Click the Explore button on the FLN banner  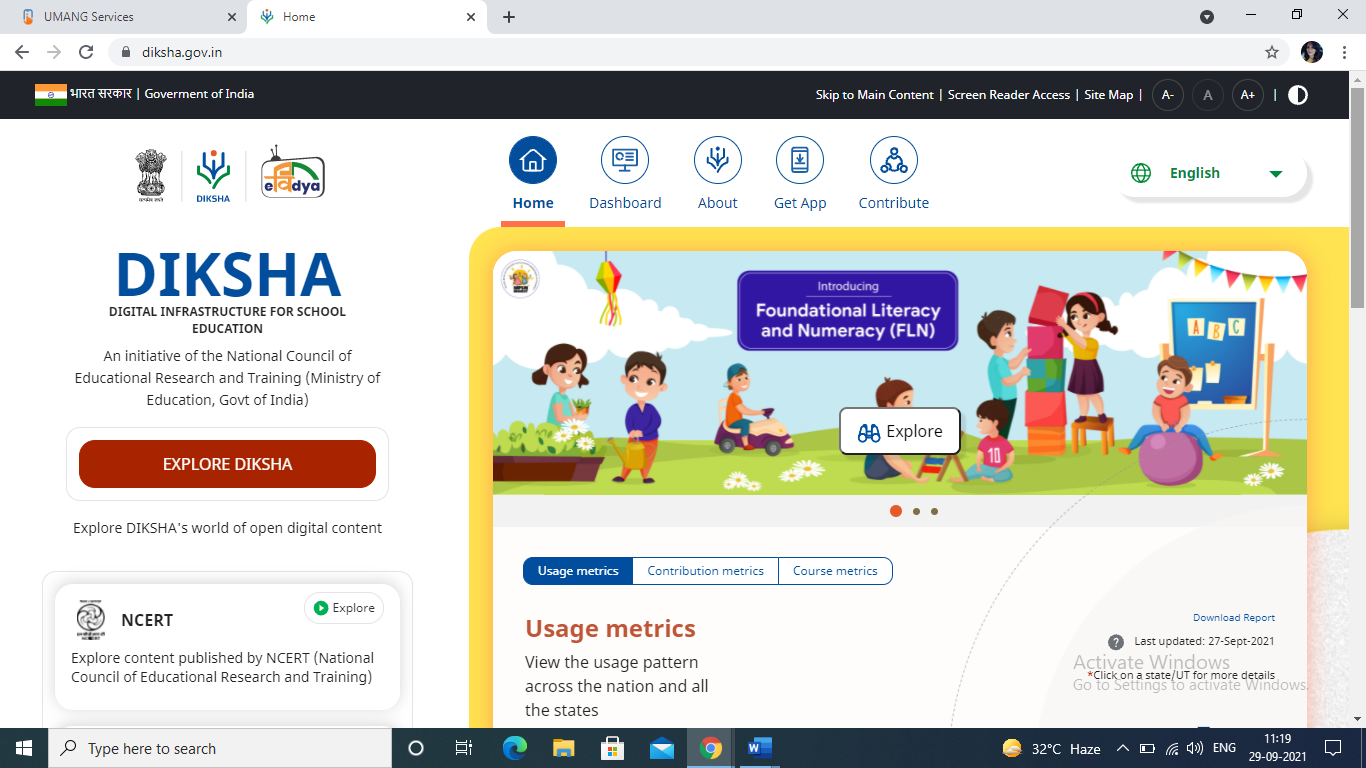[899, 431]
